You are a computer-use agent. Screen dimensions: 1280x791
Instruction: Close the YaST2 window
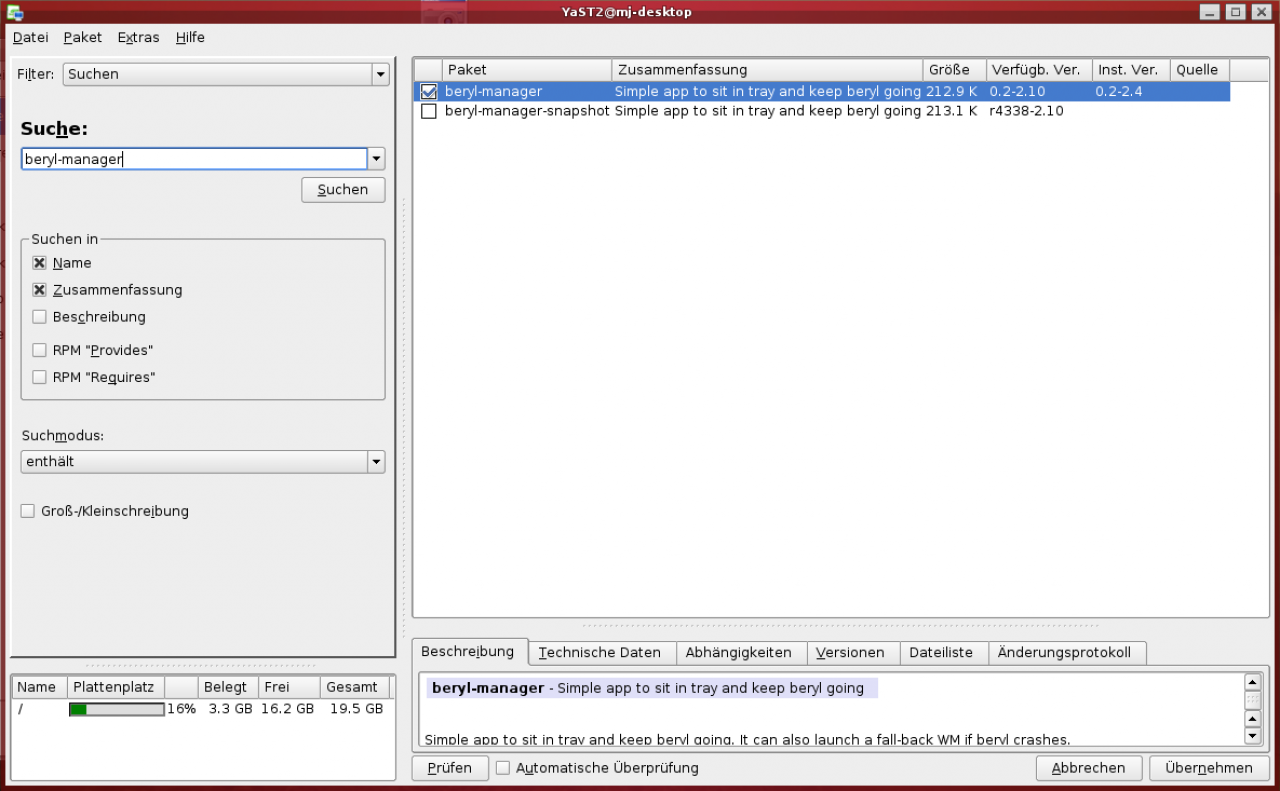click(1260, 12)
